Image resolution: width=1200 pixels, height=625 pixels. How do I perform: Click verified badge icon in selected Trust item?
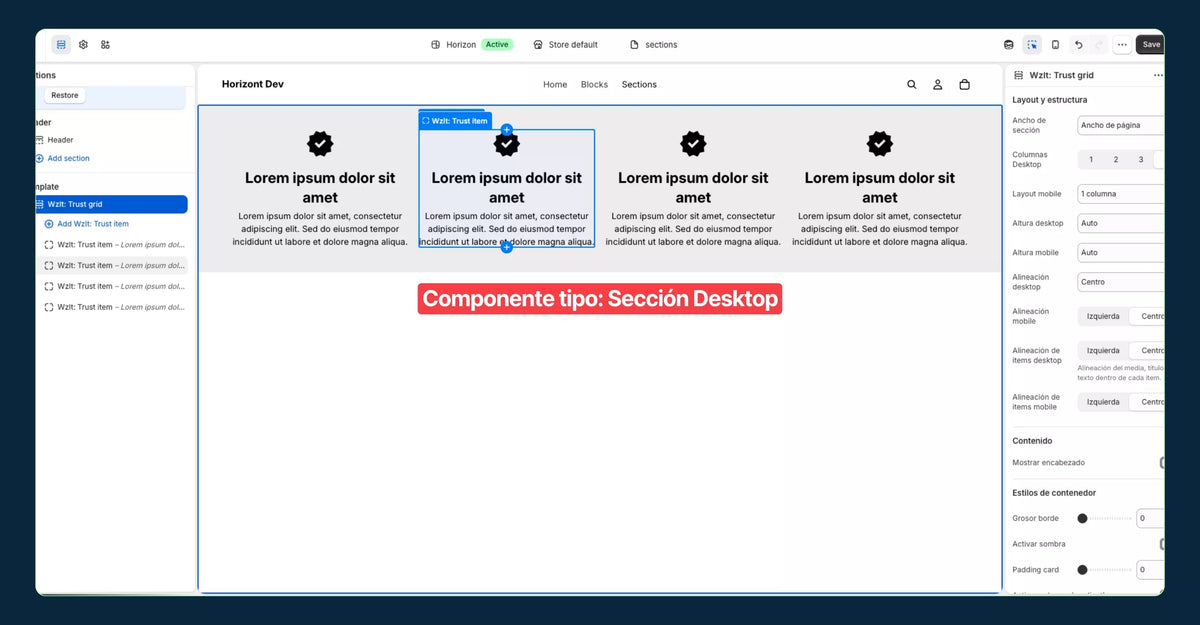click(507, 144)
